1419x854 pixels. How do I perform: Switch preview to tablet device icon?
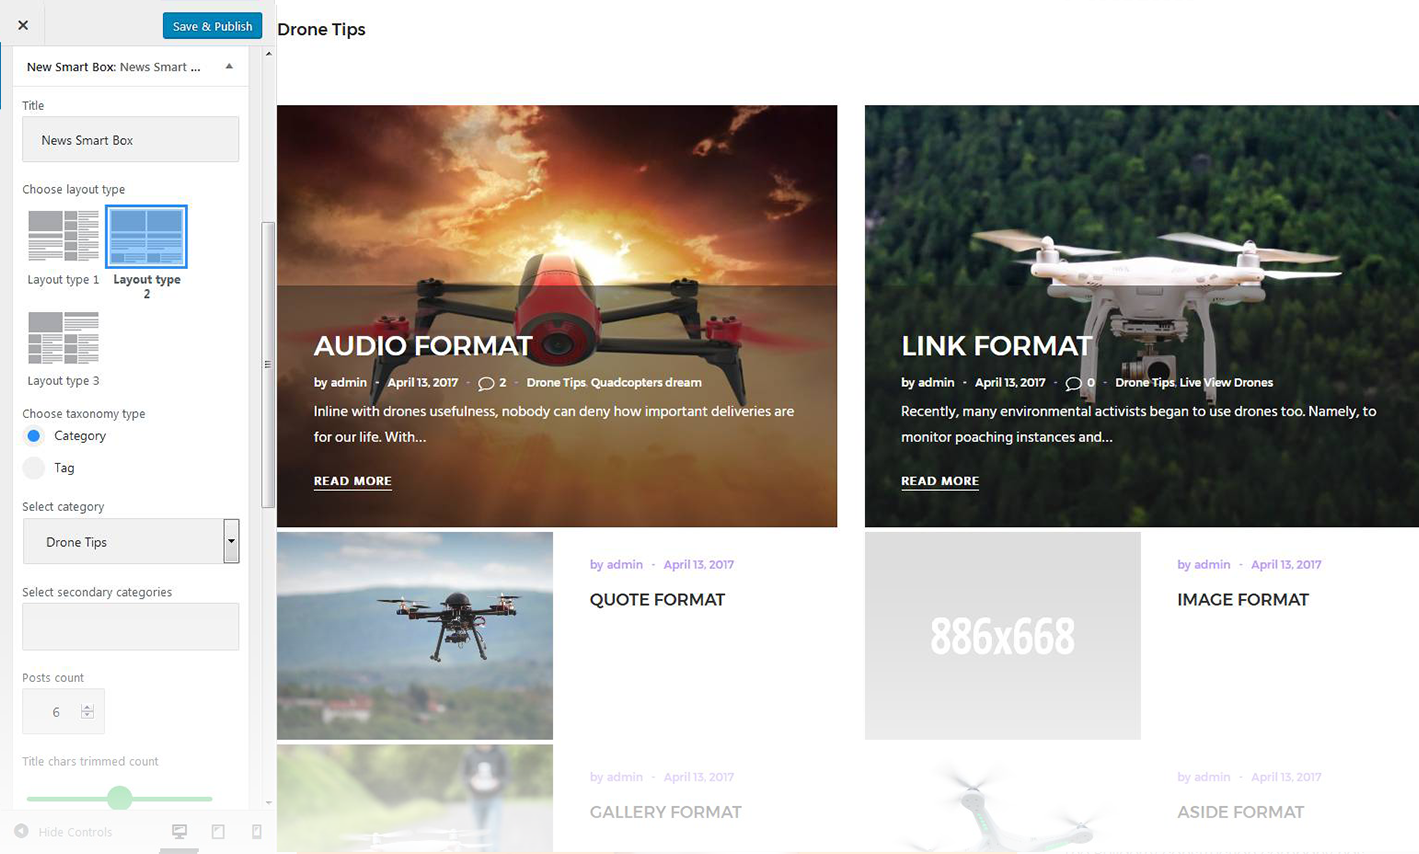(x=218, y=831)
